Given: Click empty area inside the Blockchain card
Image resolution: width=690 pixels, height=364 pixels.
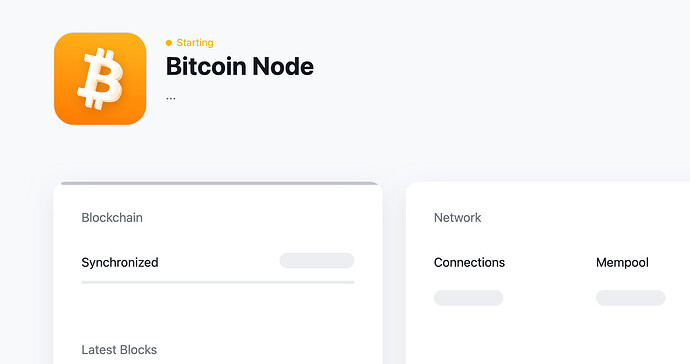Looking at the screenshot, I should click(220, 315).
